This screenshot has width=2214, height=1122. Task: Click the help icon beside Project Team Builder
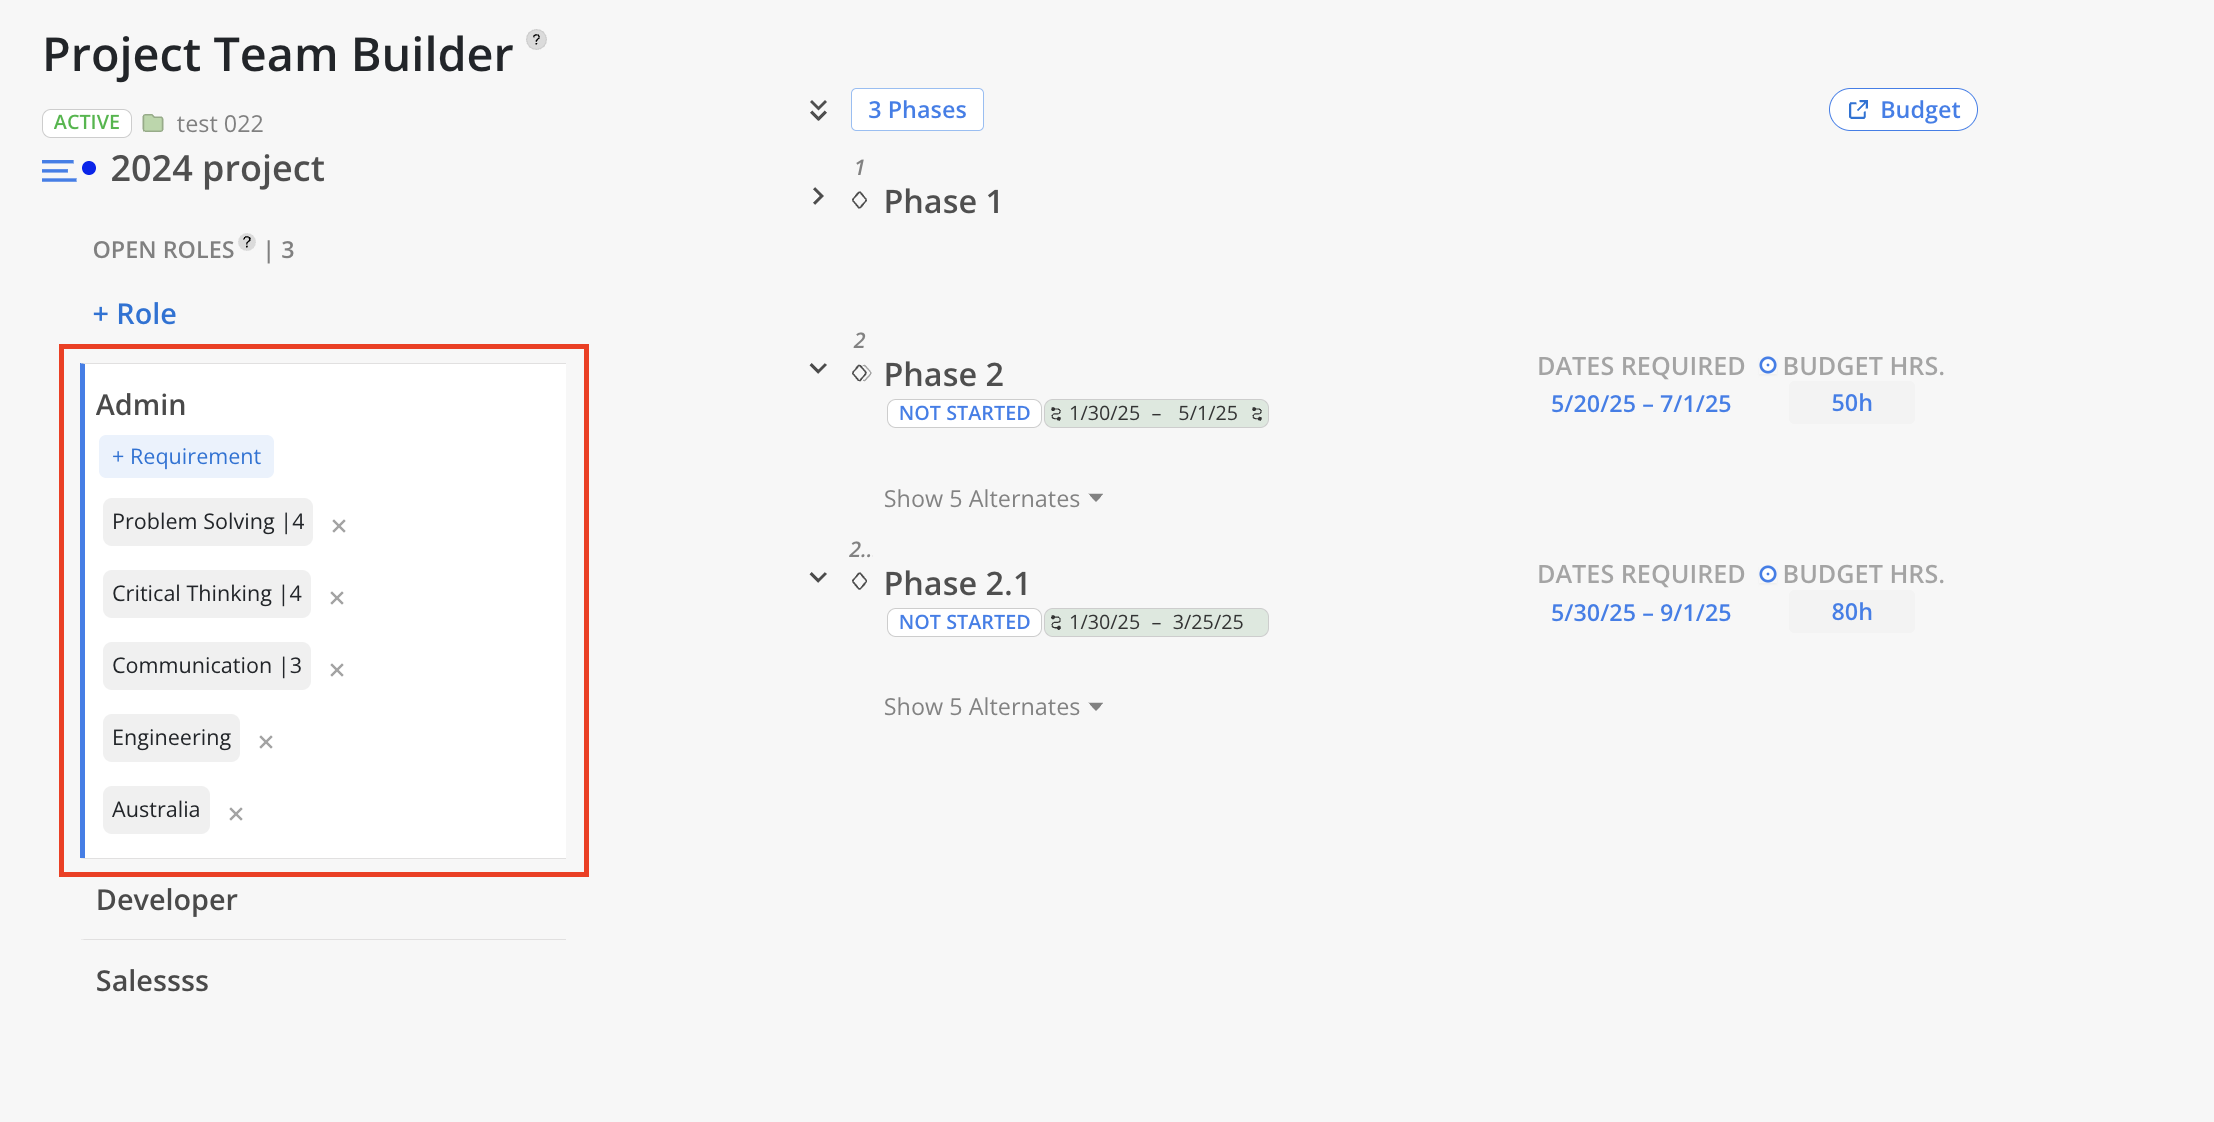537,40
